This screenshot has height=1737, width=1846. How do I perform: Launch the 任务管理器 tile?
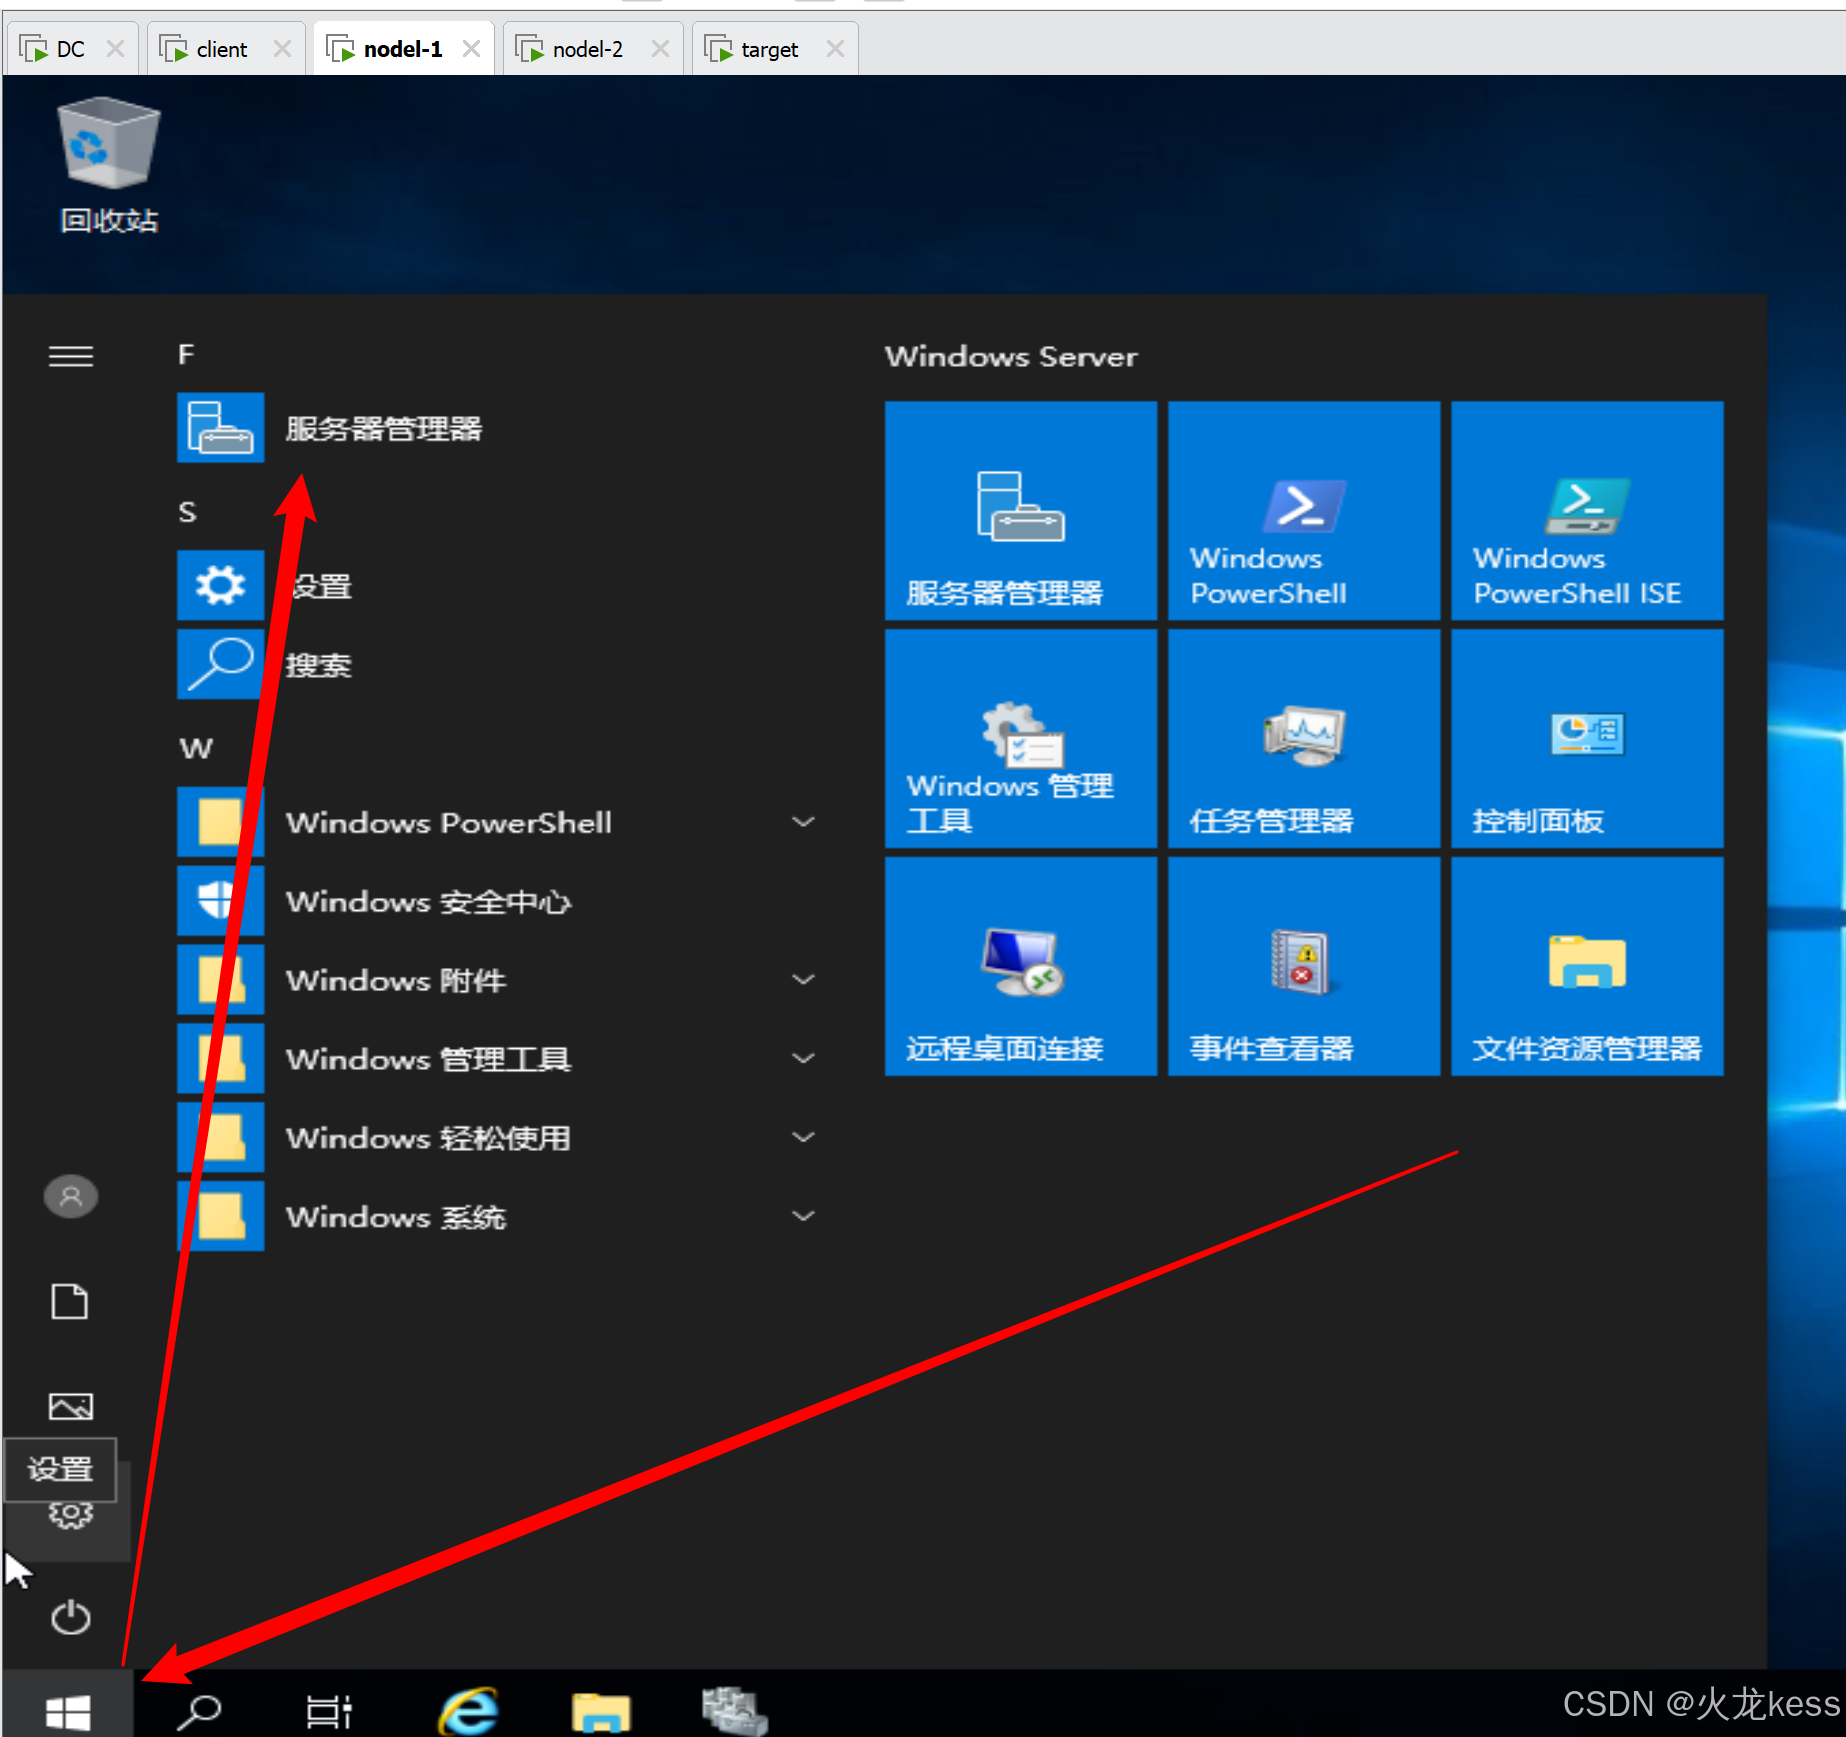click(1303, 738)
